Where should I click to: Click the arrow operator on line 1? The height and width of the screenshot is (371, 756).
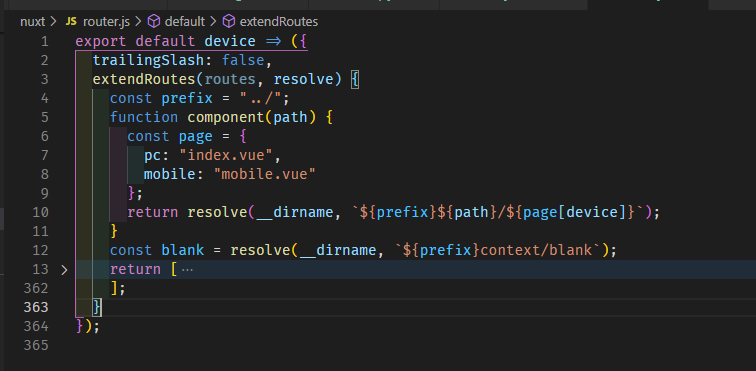(273, 41)
